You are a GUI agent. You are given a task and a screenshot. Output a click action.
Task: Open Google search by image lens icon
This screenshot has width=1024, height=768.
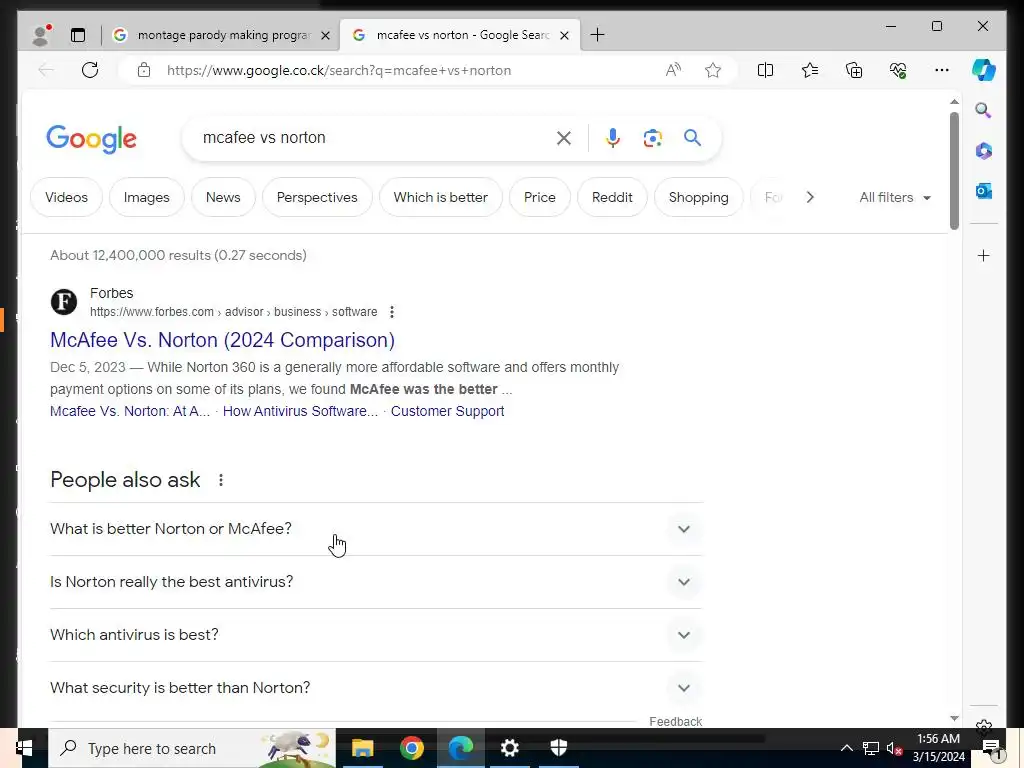click(x=652, y=138)
